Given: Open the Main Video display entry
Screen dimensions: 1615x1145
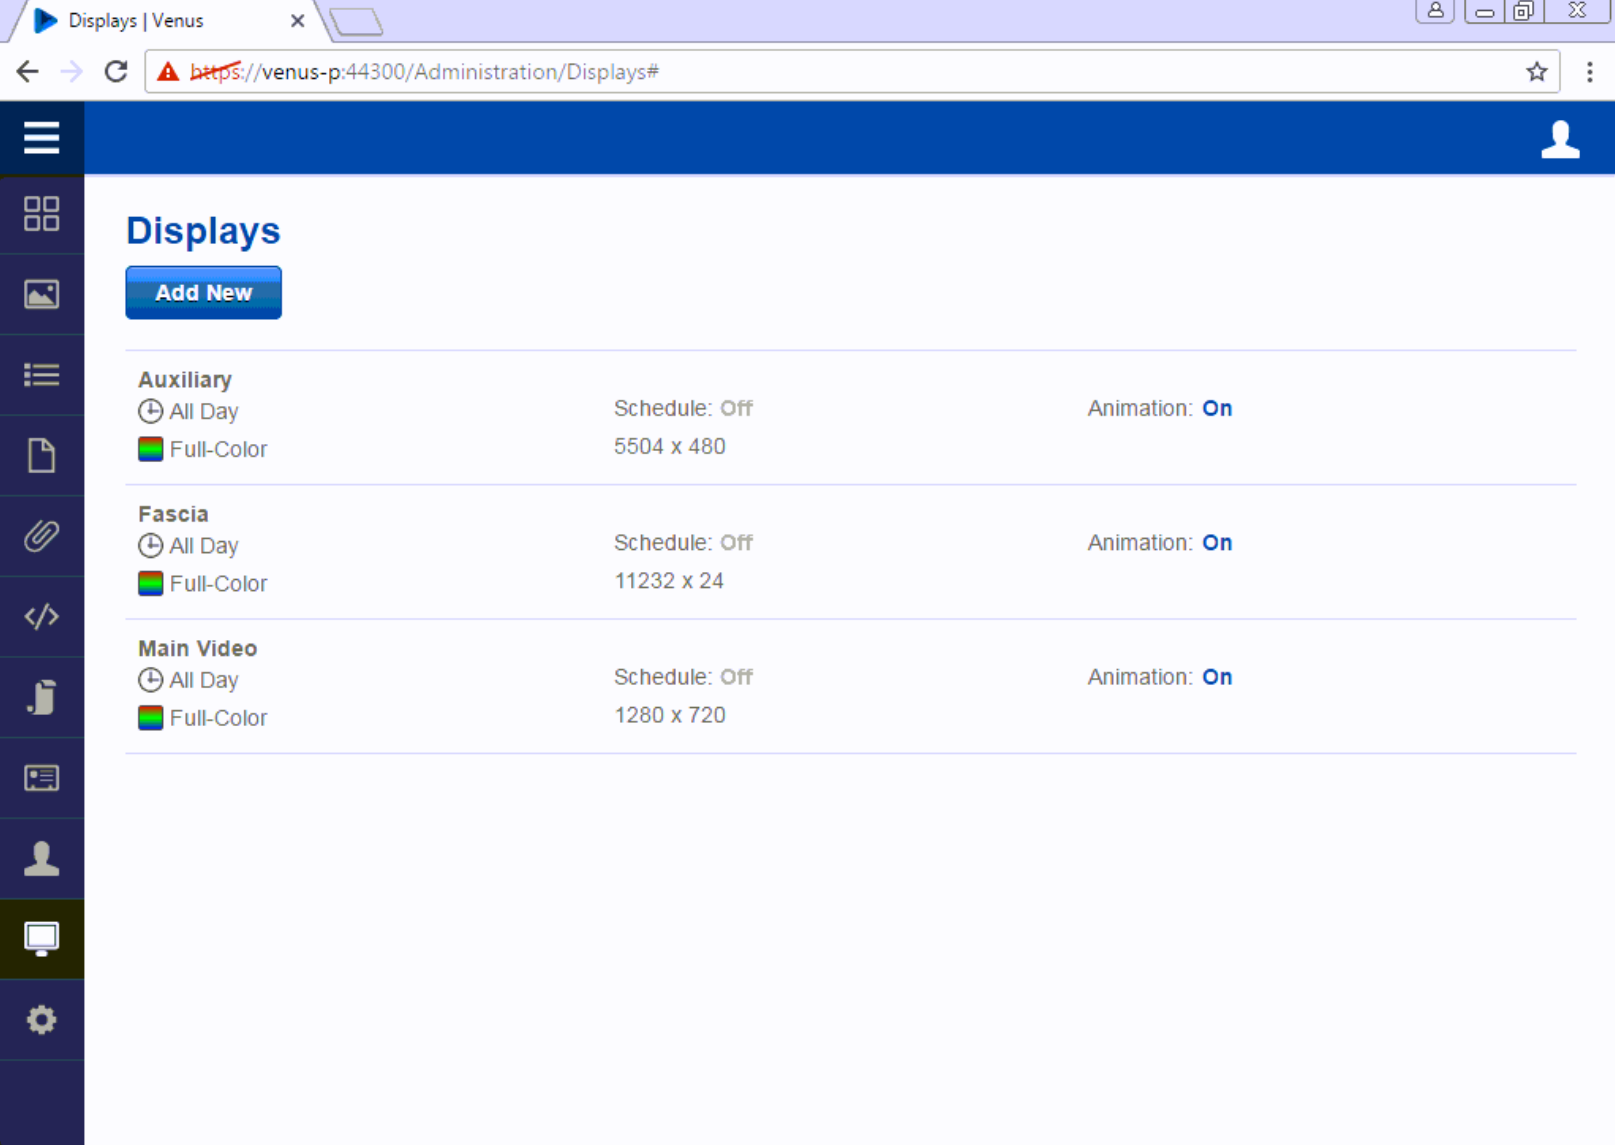Looking at the screenshot, I should point(197,649).
